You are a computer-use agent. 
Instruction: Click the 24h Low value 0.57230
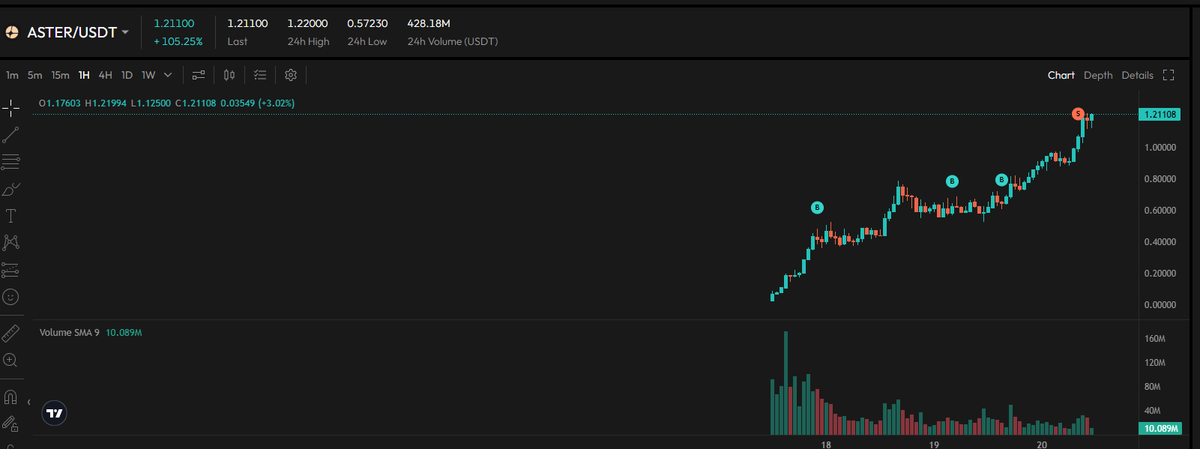click(x=367, y=22)
